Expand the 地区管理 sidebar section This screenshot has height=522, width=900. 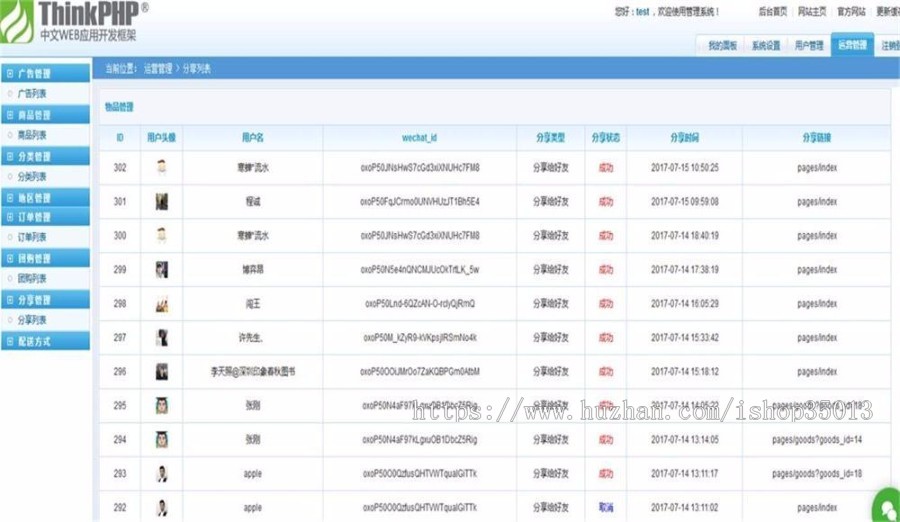(x=45, y=198)
